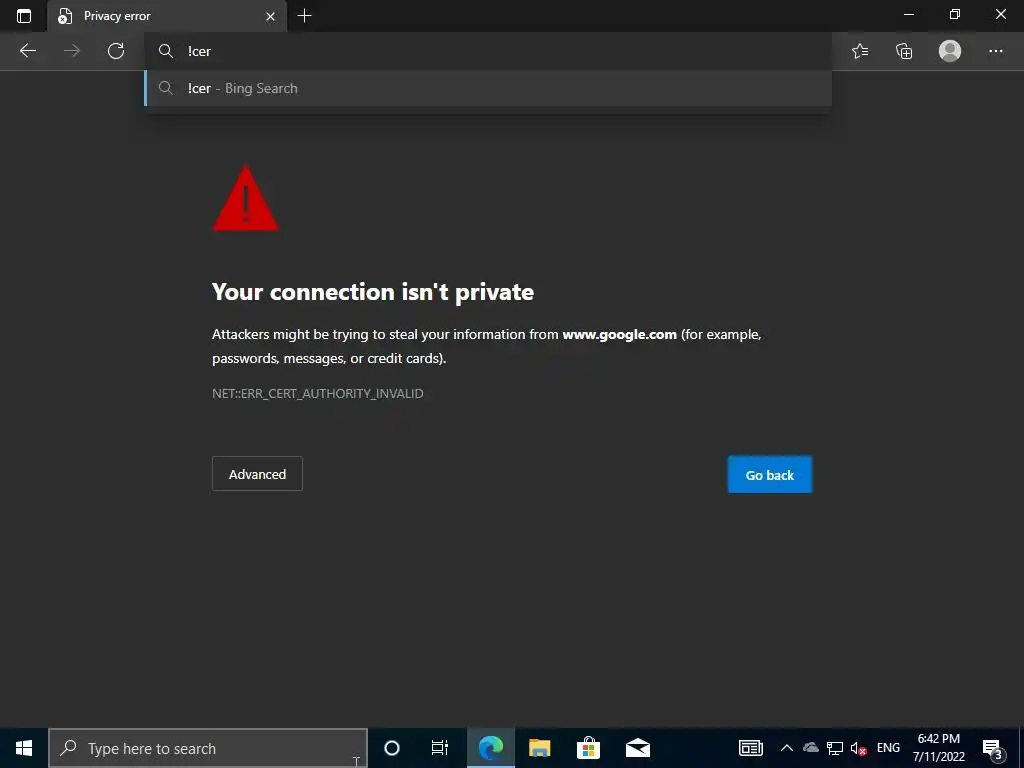The height and width of the screenshot is (768, 1024).
Task: Open Microsoft Store from the taskbar
Action: tap(588, 748)
